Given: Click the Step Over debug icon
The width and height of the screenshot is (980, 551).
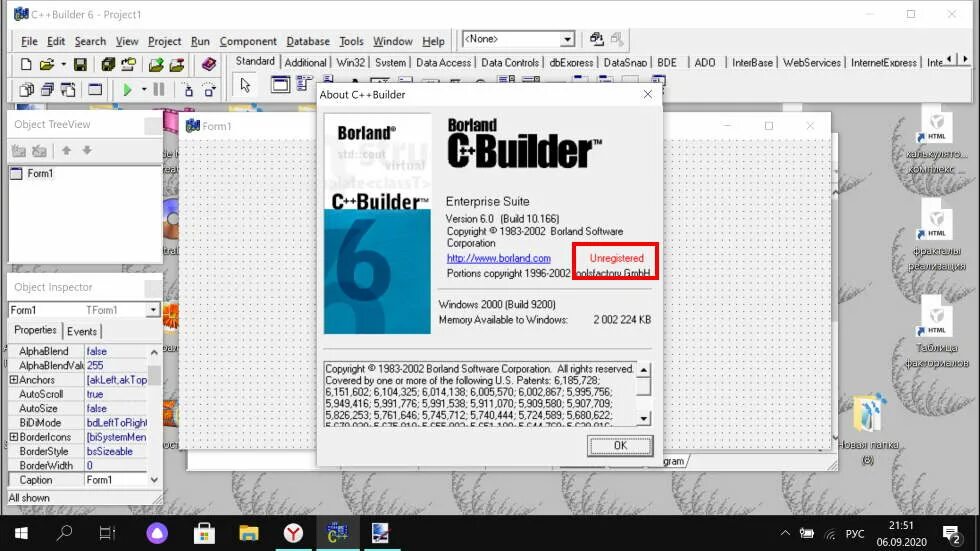Looking at the screenshot, I should click(209, 90).
